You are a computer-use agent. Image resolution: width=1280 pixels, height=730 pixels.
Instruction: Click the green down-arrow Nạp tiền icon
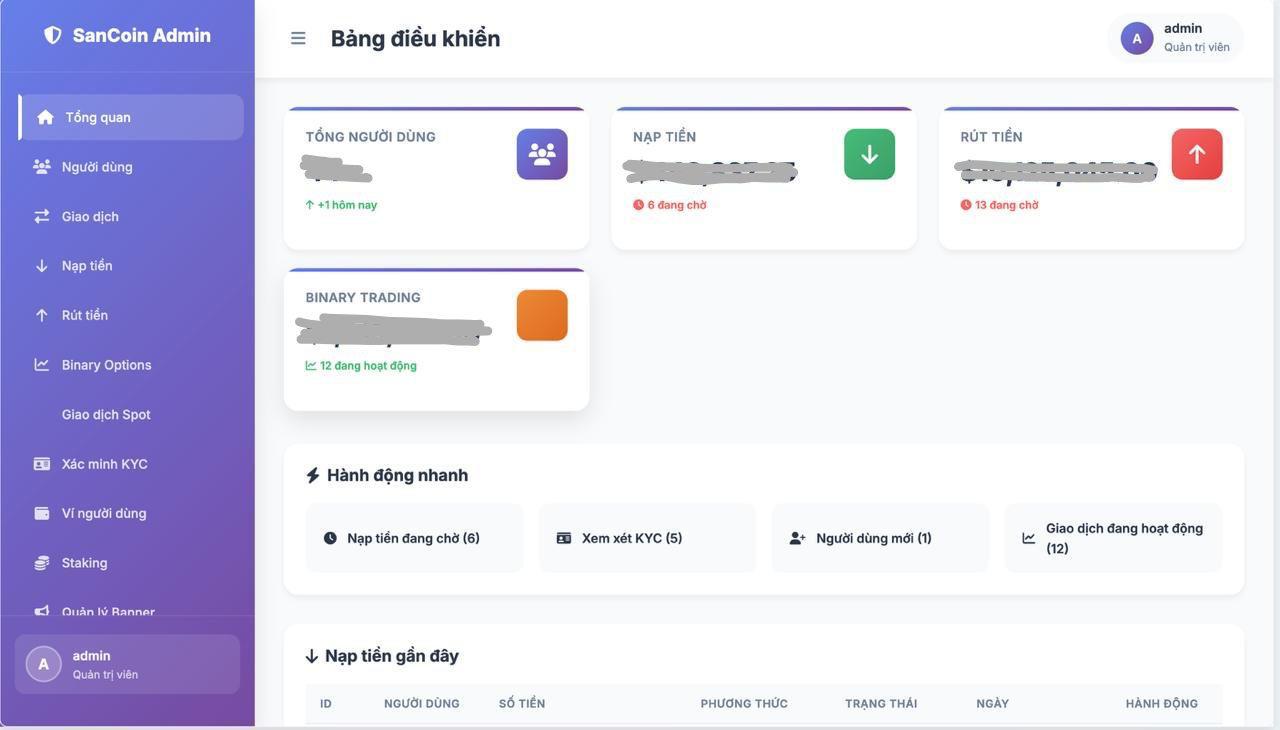(869, 154)
